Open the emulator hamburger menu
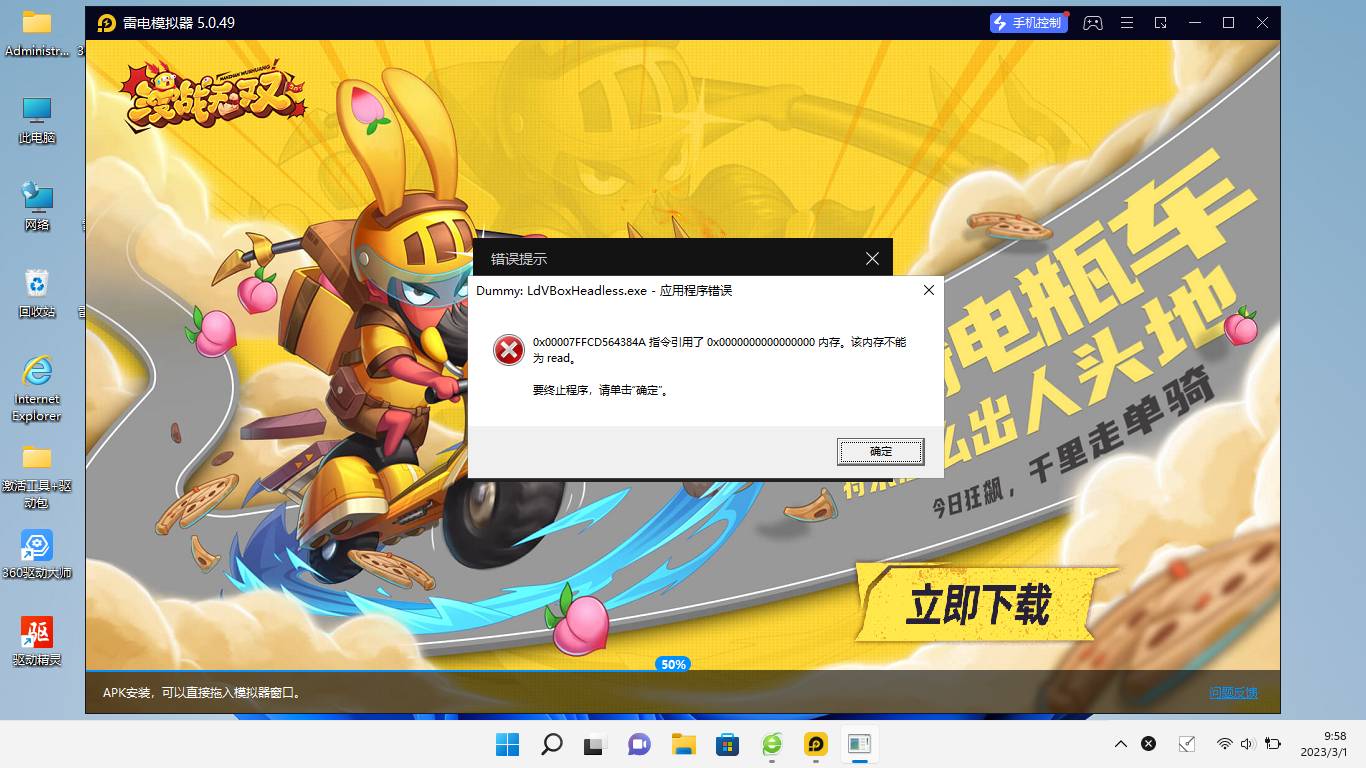The height and width of the screenshot is (768, 1366). pyautogui.click(x=1127, y=23)
